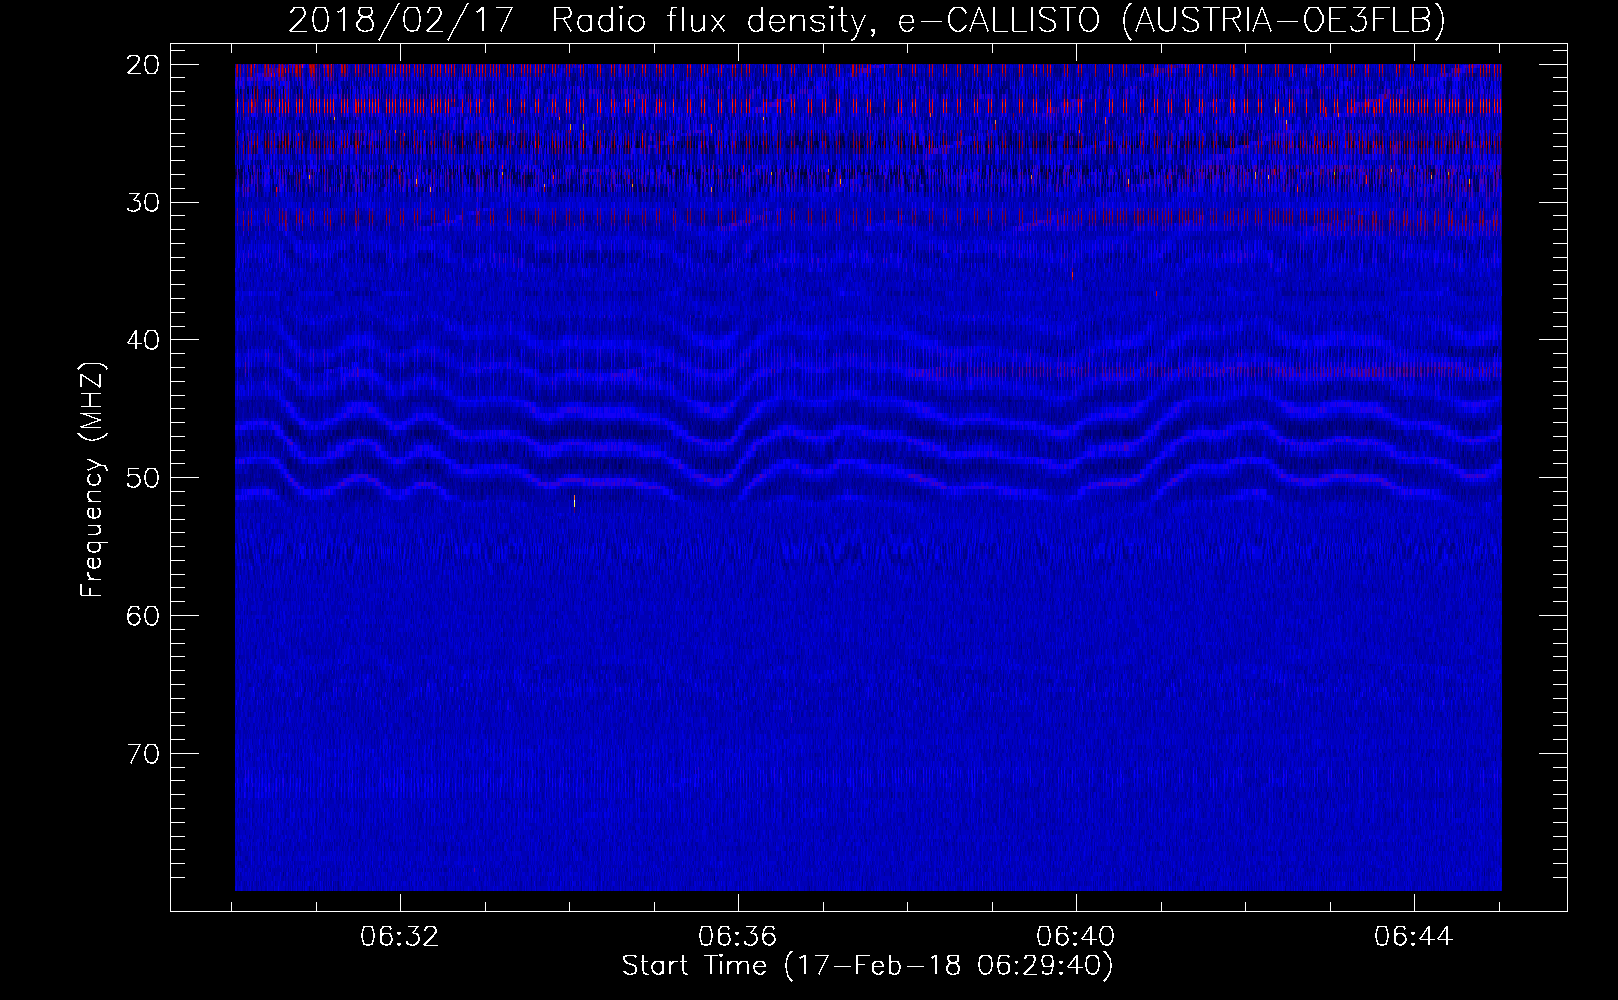
Task: Click the 06:36 time tick label
Action: (x=738, y=937)
